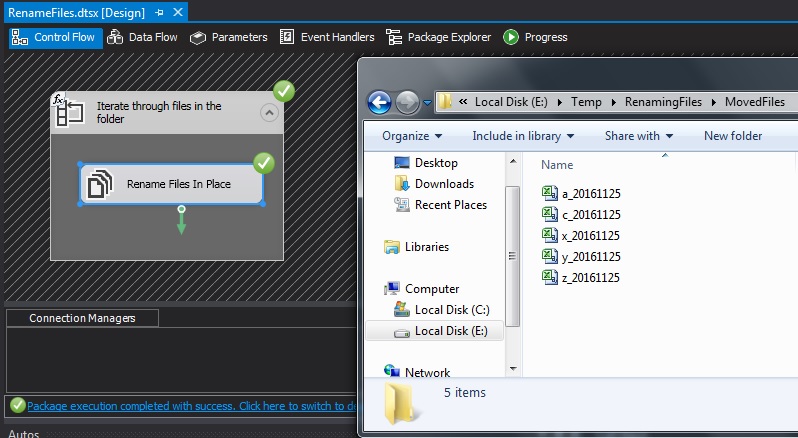Click the folder icon in the address bar

point(445,102)
